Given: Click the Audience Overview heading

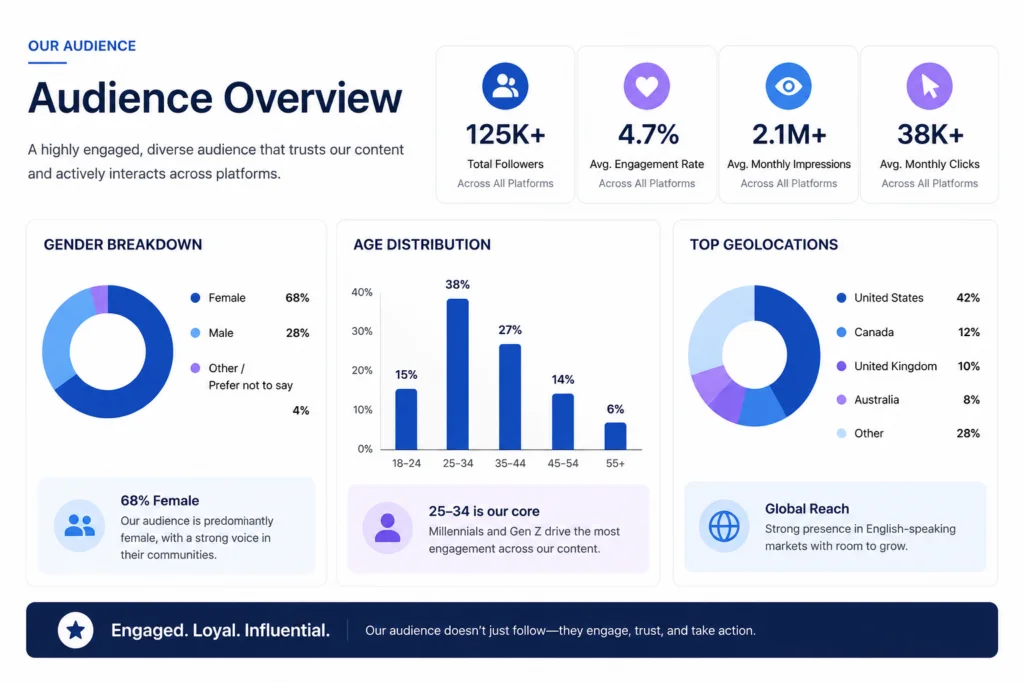Looking at the screenshot, I should [215, 98].
